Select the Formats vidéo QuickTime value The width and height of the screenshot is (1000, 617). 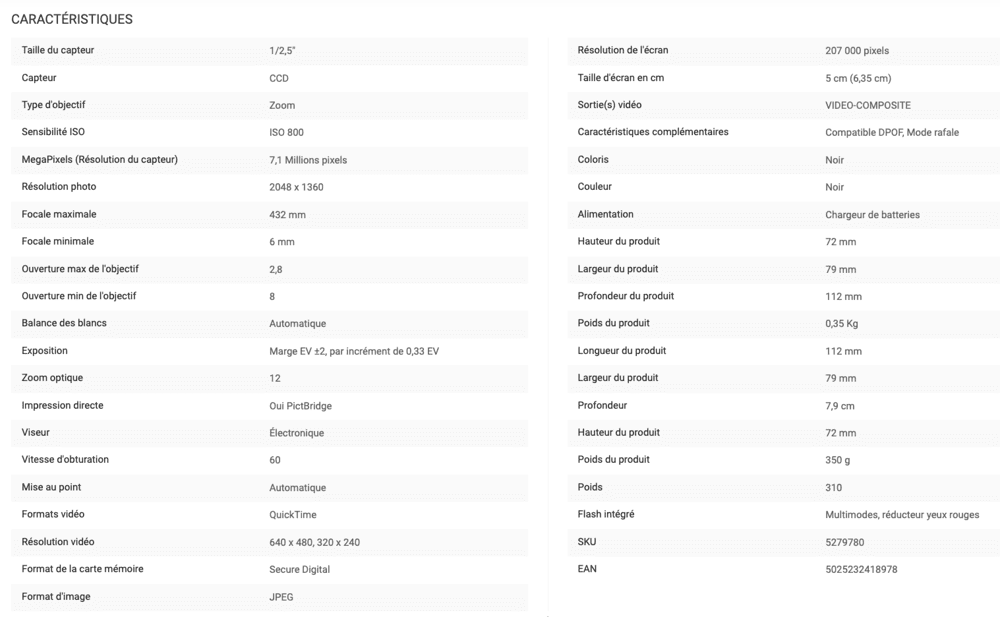[x=293, y=515]
